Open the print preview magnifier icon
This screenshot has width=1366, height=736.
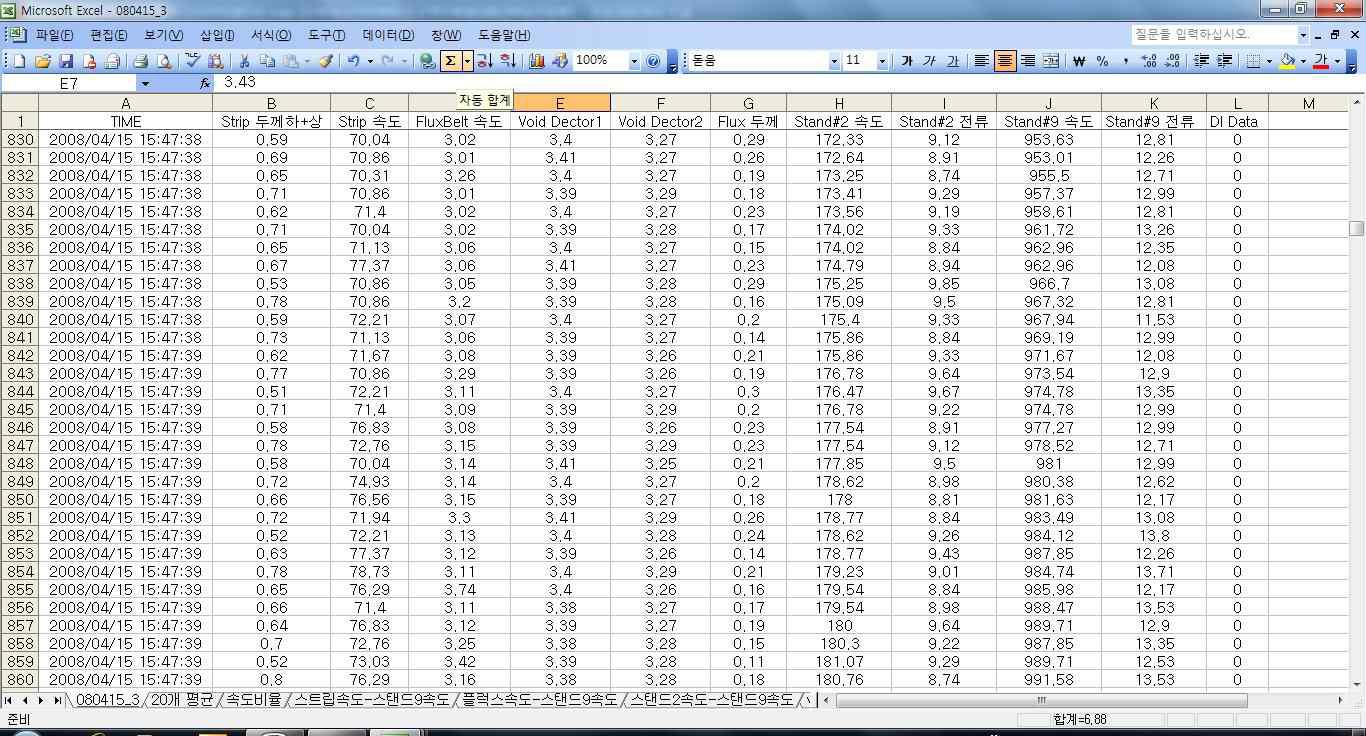(x=164, y=61)
